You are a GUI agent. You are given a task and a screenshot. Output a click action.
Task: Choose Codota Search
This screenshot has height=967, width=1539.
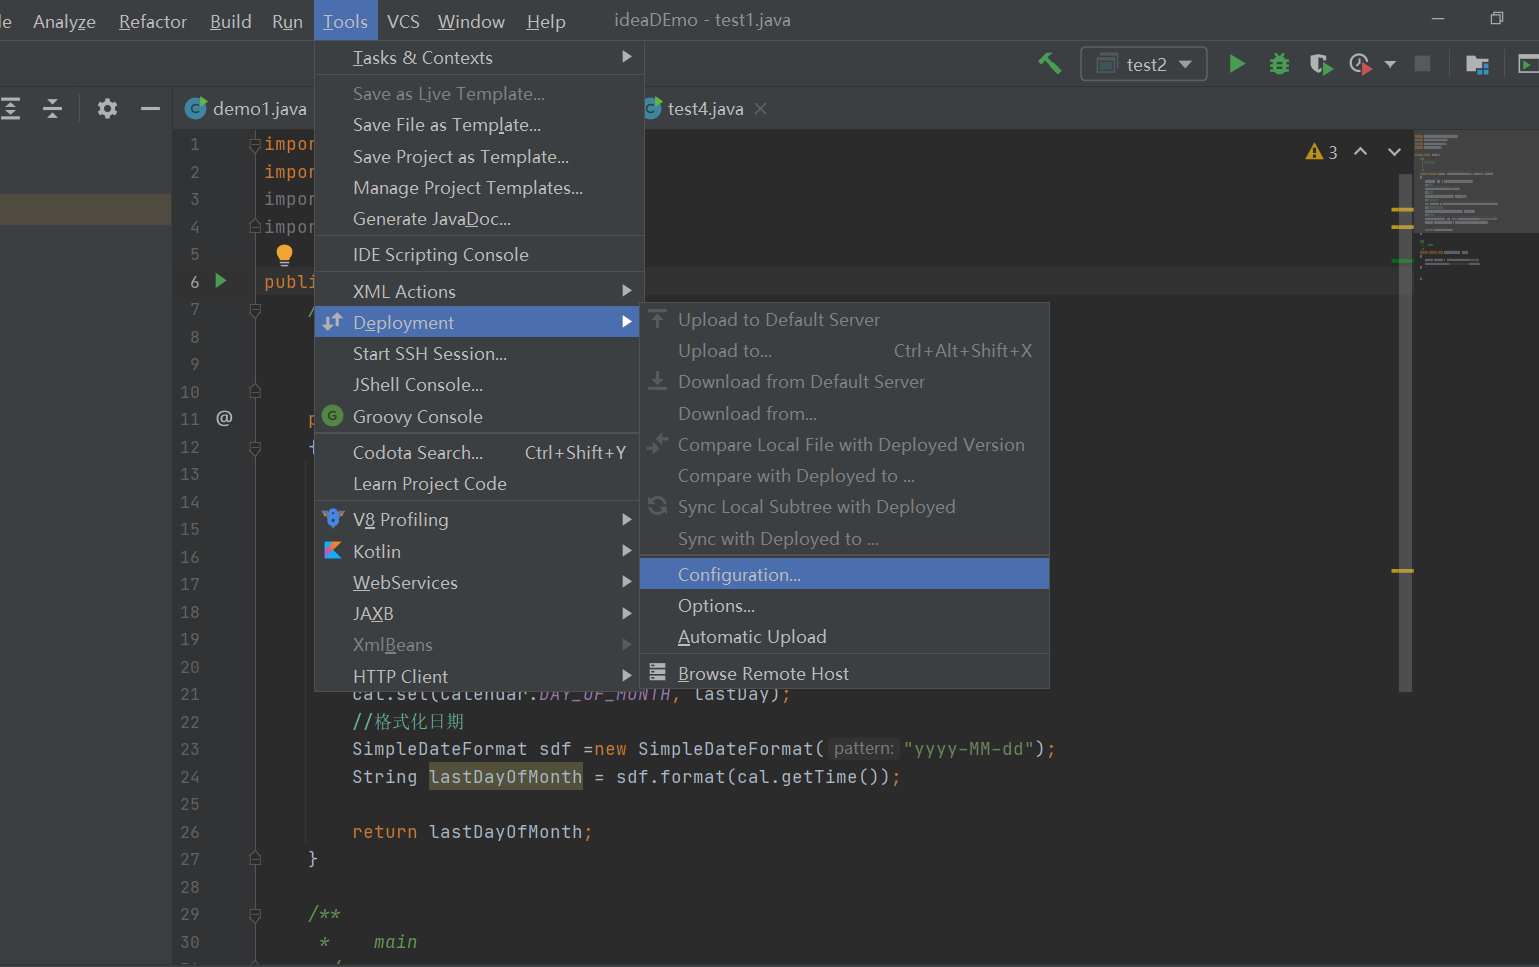click(x=477, y=453)
